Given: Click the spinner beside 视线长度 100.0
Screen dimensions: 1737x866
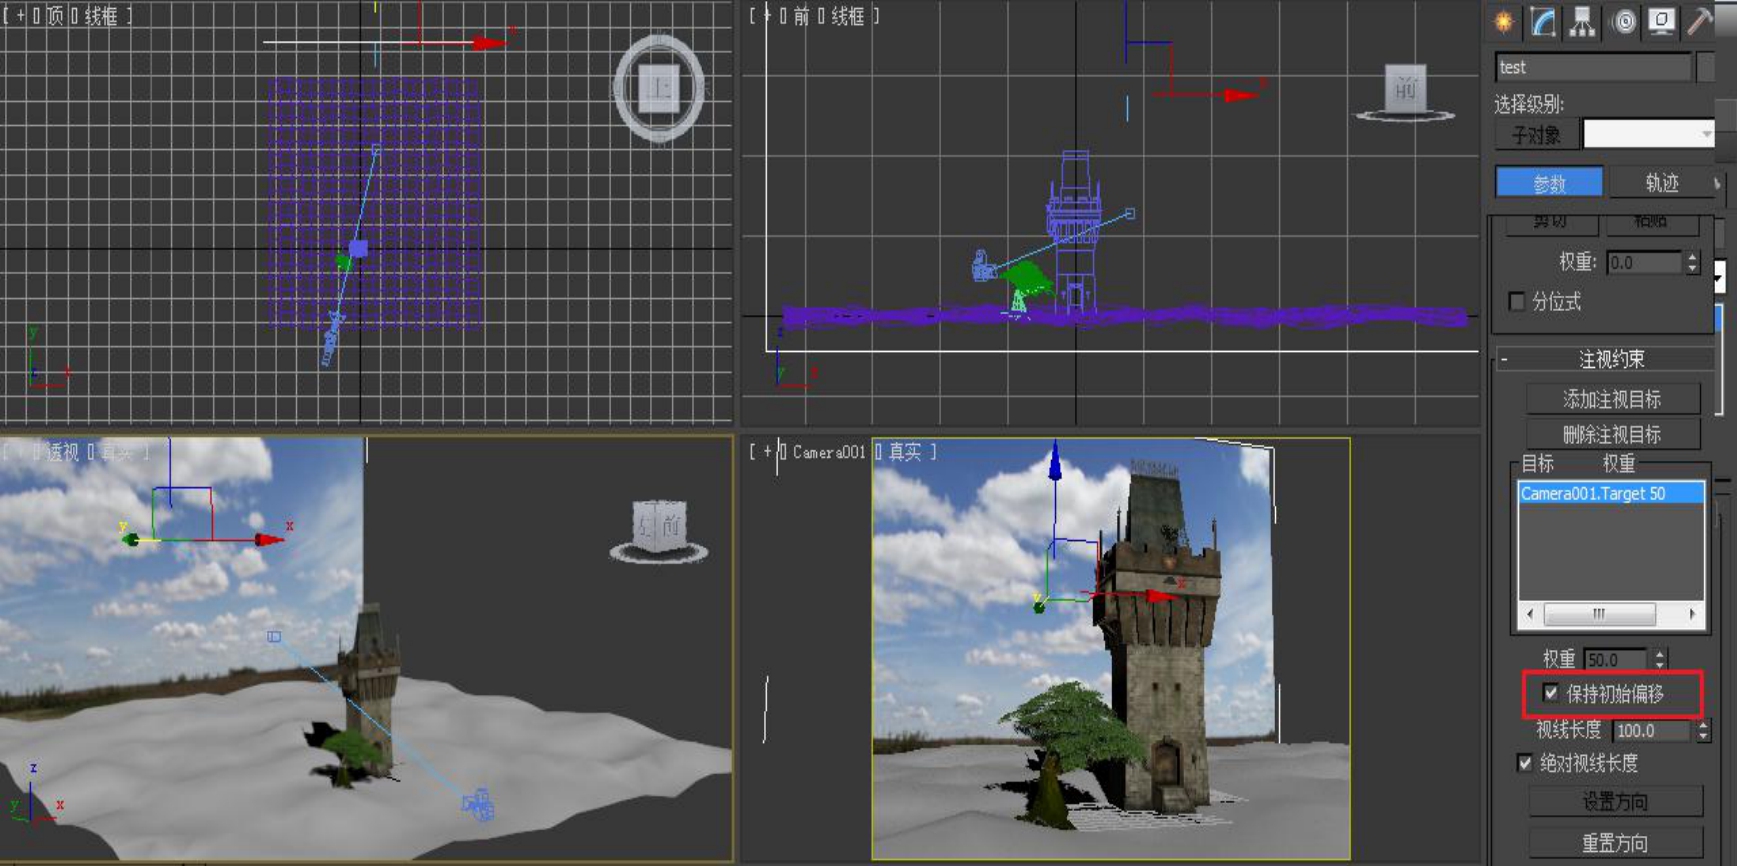Looking at the screenshot, I should tap(1703, 730).
